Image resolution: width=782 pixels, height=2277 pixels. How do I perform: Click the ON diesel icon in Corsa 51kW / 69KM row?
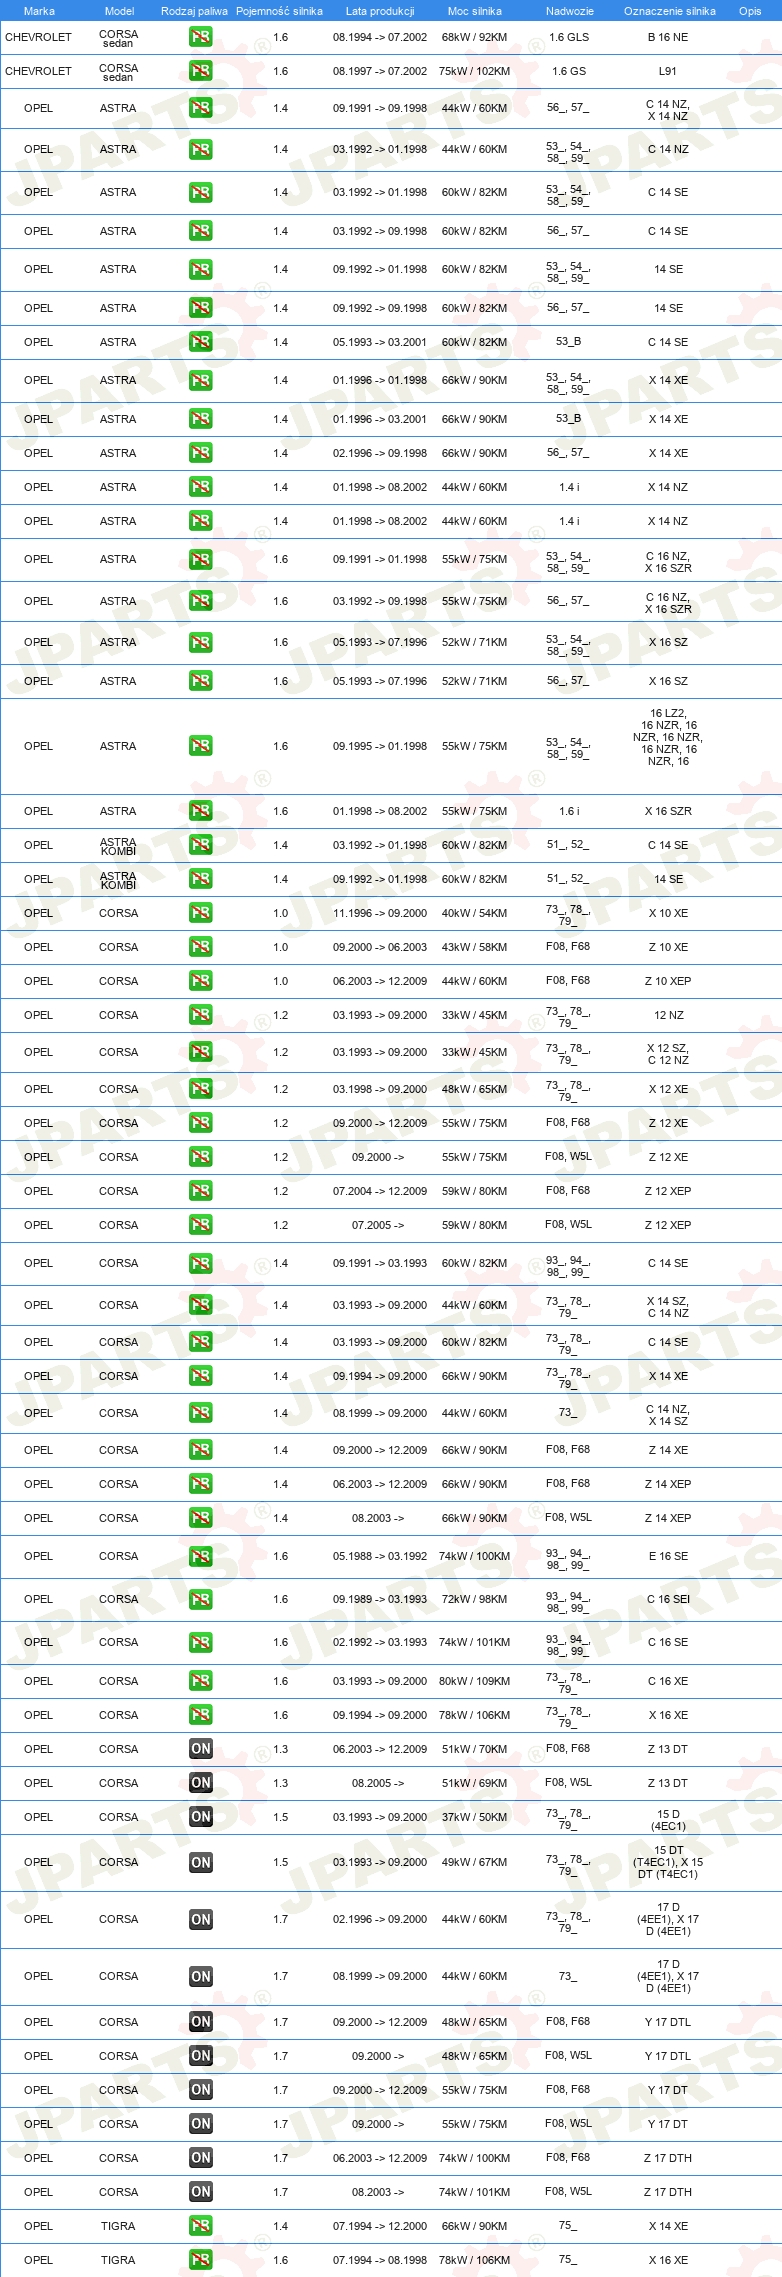[200, 1783]
